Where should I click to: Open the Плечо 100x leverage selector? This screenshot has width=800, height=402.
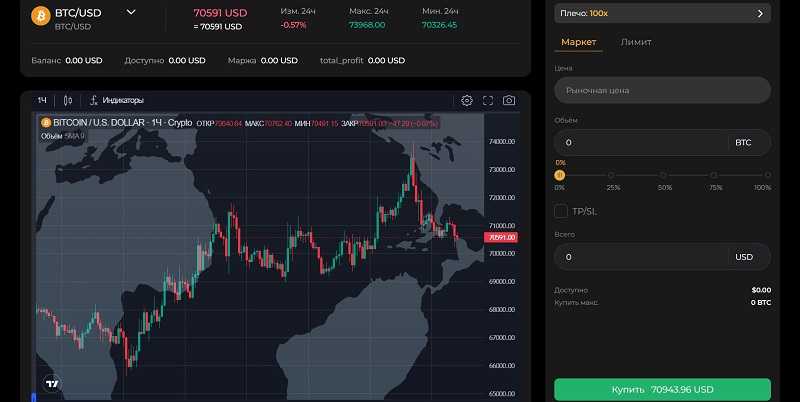[x=662, y=14]
